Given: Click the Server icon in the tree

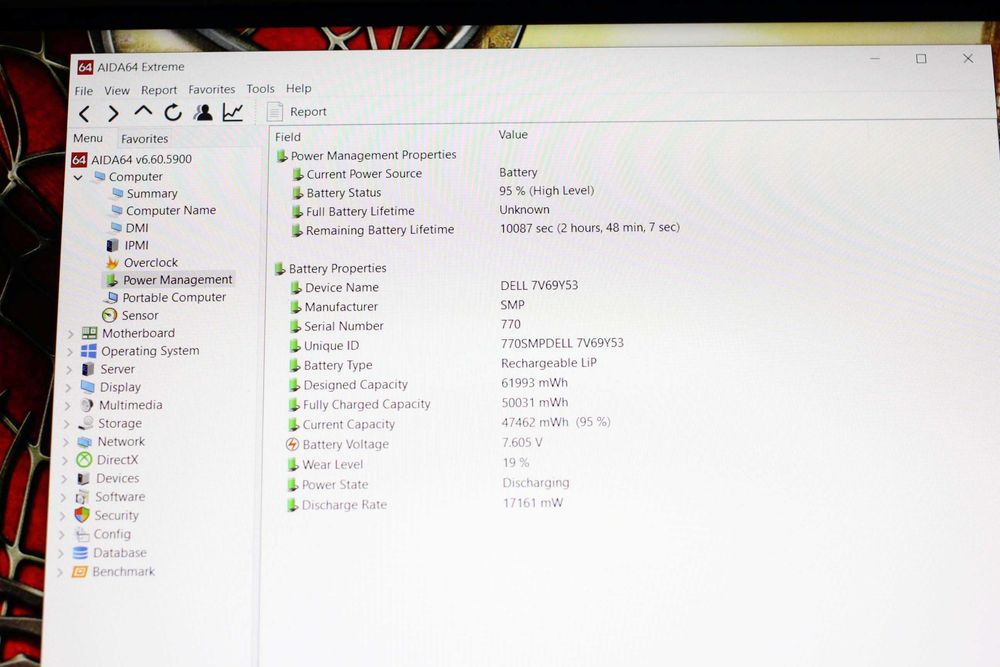Looking at the screenshot, I should coord(88,369).
